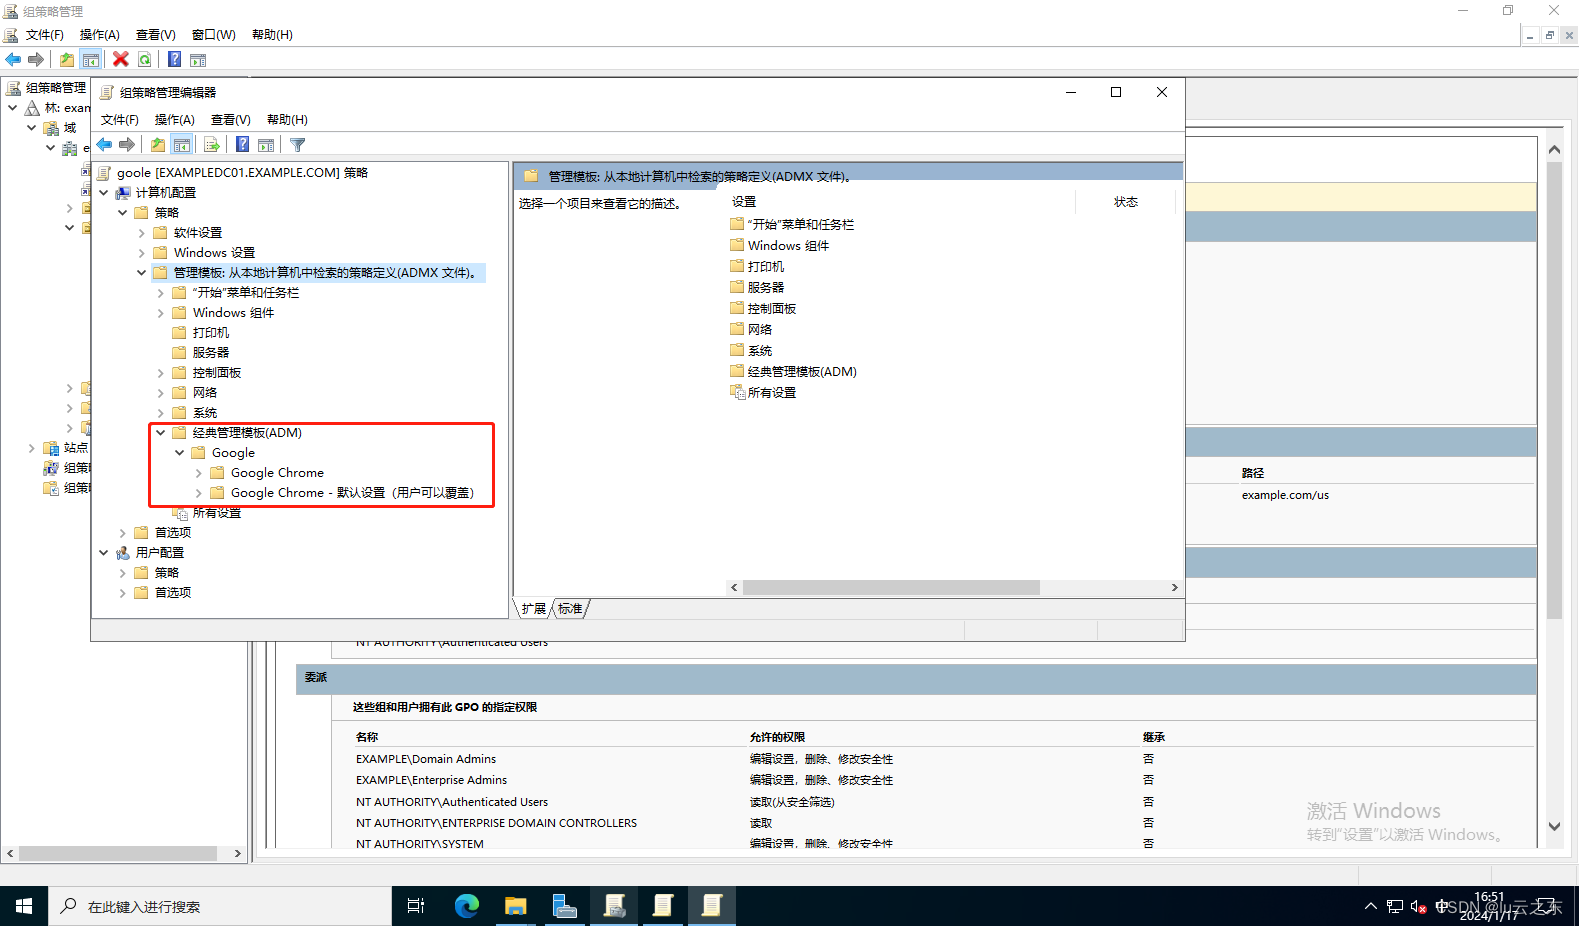The width and height of the screenshot is (1579, 926).
Task: Switch to the 扩展 tab
Action: coord(533,609)
